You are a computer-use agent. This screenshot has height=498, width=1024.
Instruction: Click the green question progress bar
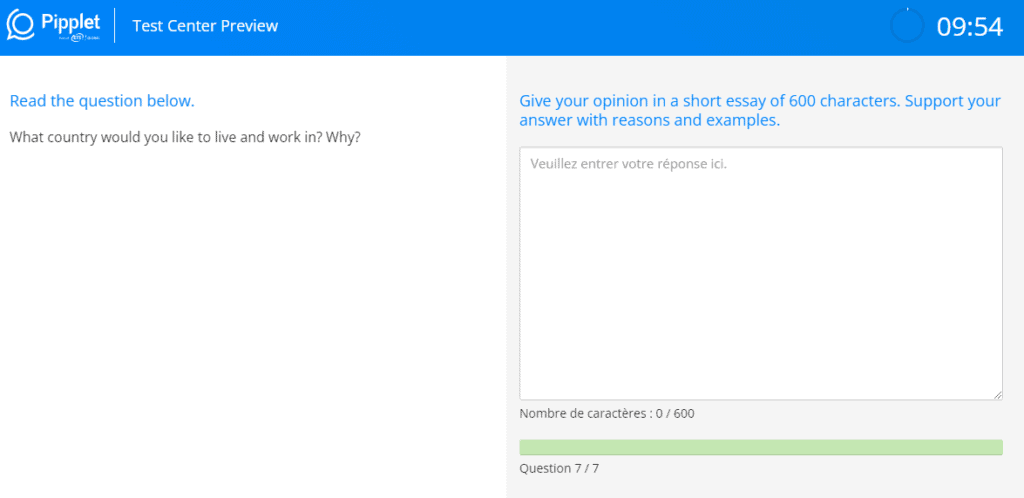(761, 447)
